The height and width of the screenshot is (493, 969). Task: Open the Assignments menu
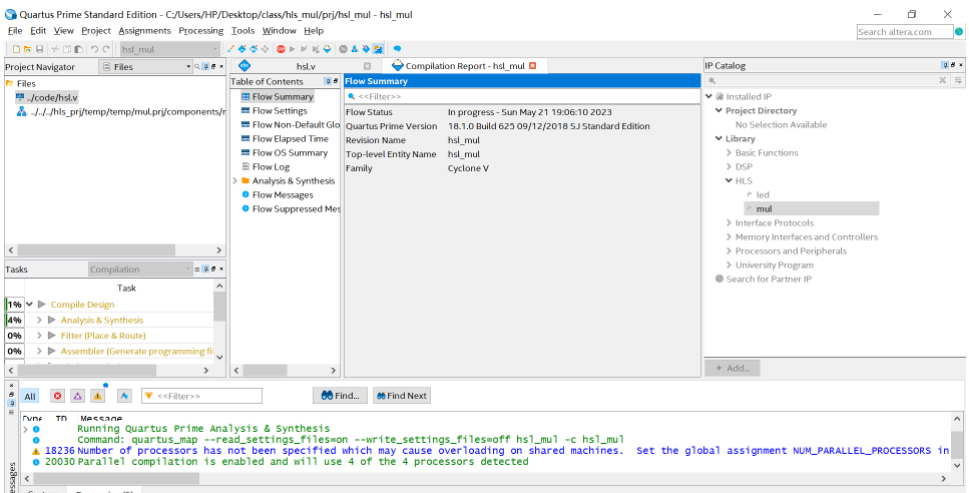145,30
